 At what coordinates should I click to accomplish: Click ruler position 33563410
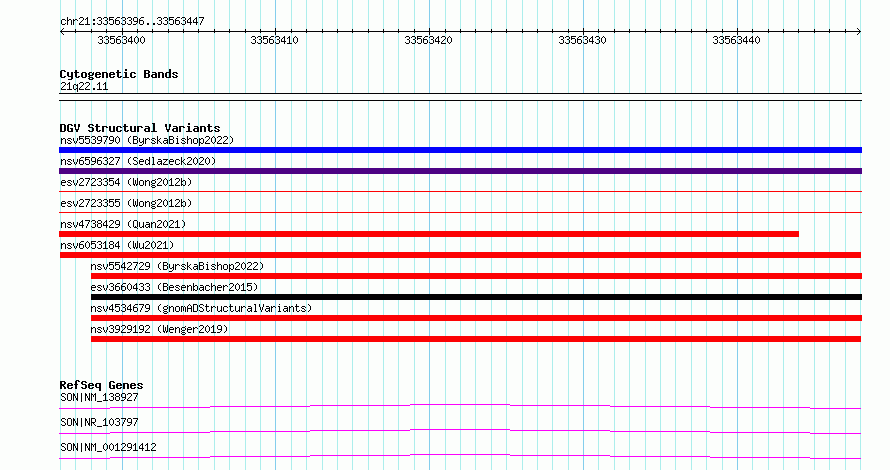274,40
